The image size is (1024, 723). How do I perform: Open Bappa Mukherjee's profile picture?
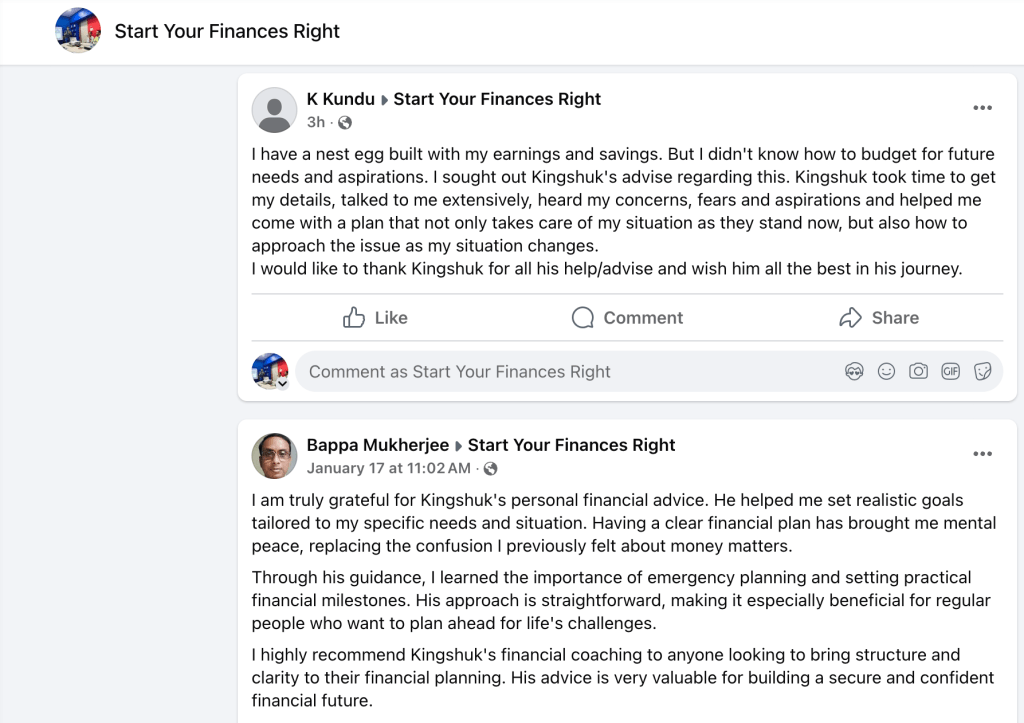point(273,456)
